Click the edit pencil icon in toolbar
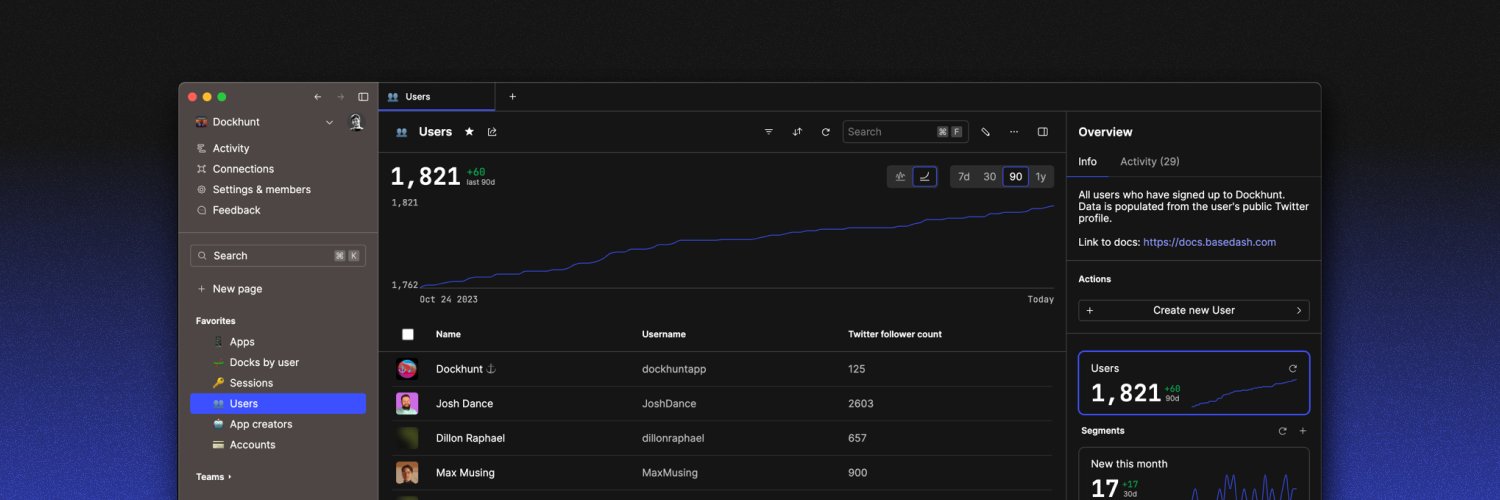 pyautogui.click(x=985, y=132)
